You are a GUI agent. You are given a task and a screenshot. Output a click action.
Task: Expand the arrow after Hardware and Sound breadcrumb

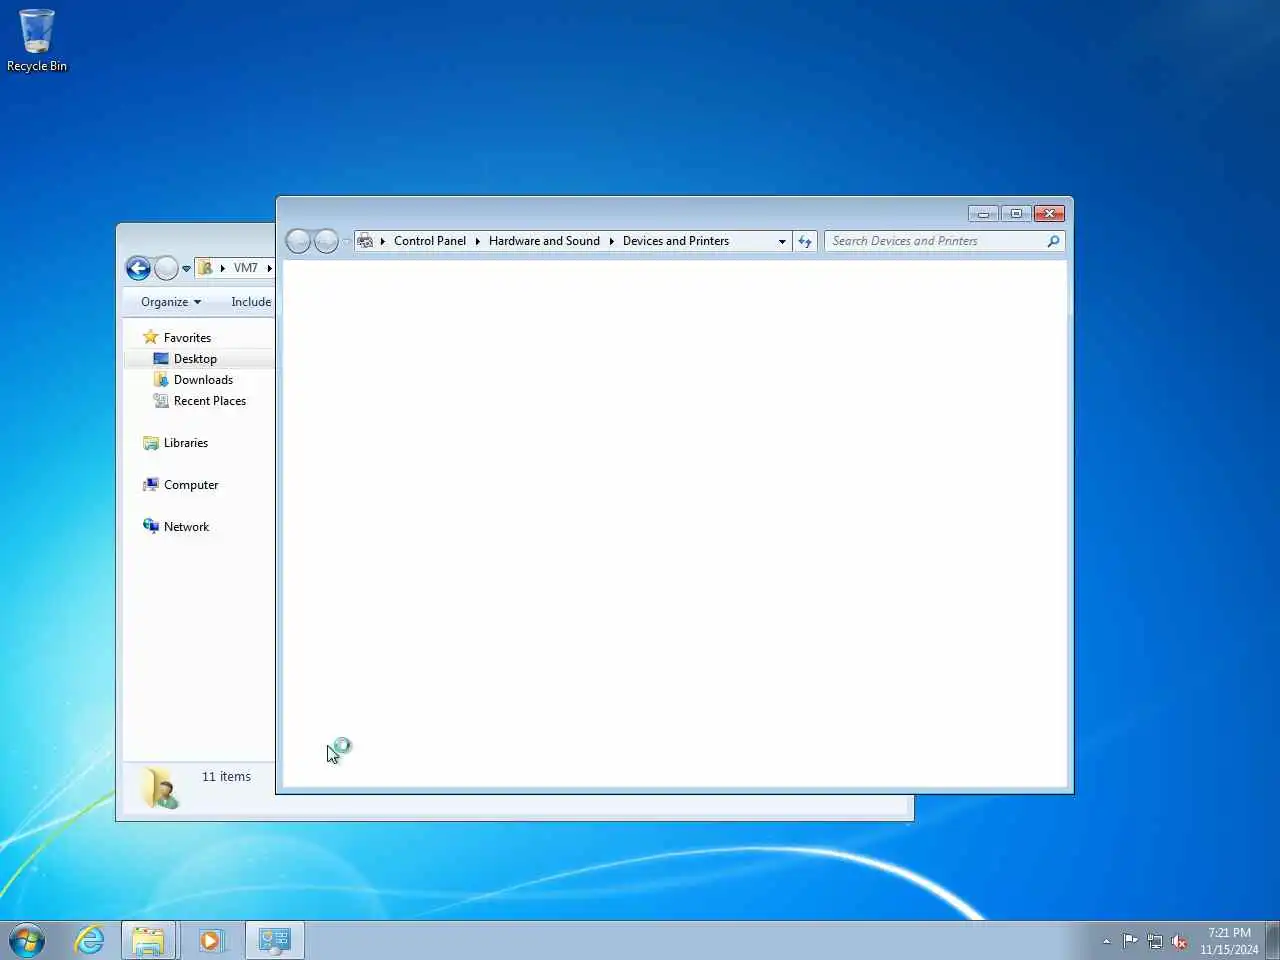coord(611,241)
